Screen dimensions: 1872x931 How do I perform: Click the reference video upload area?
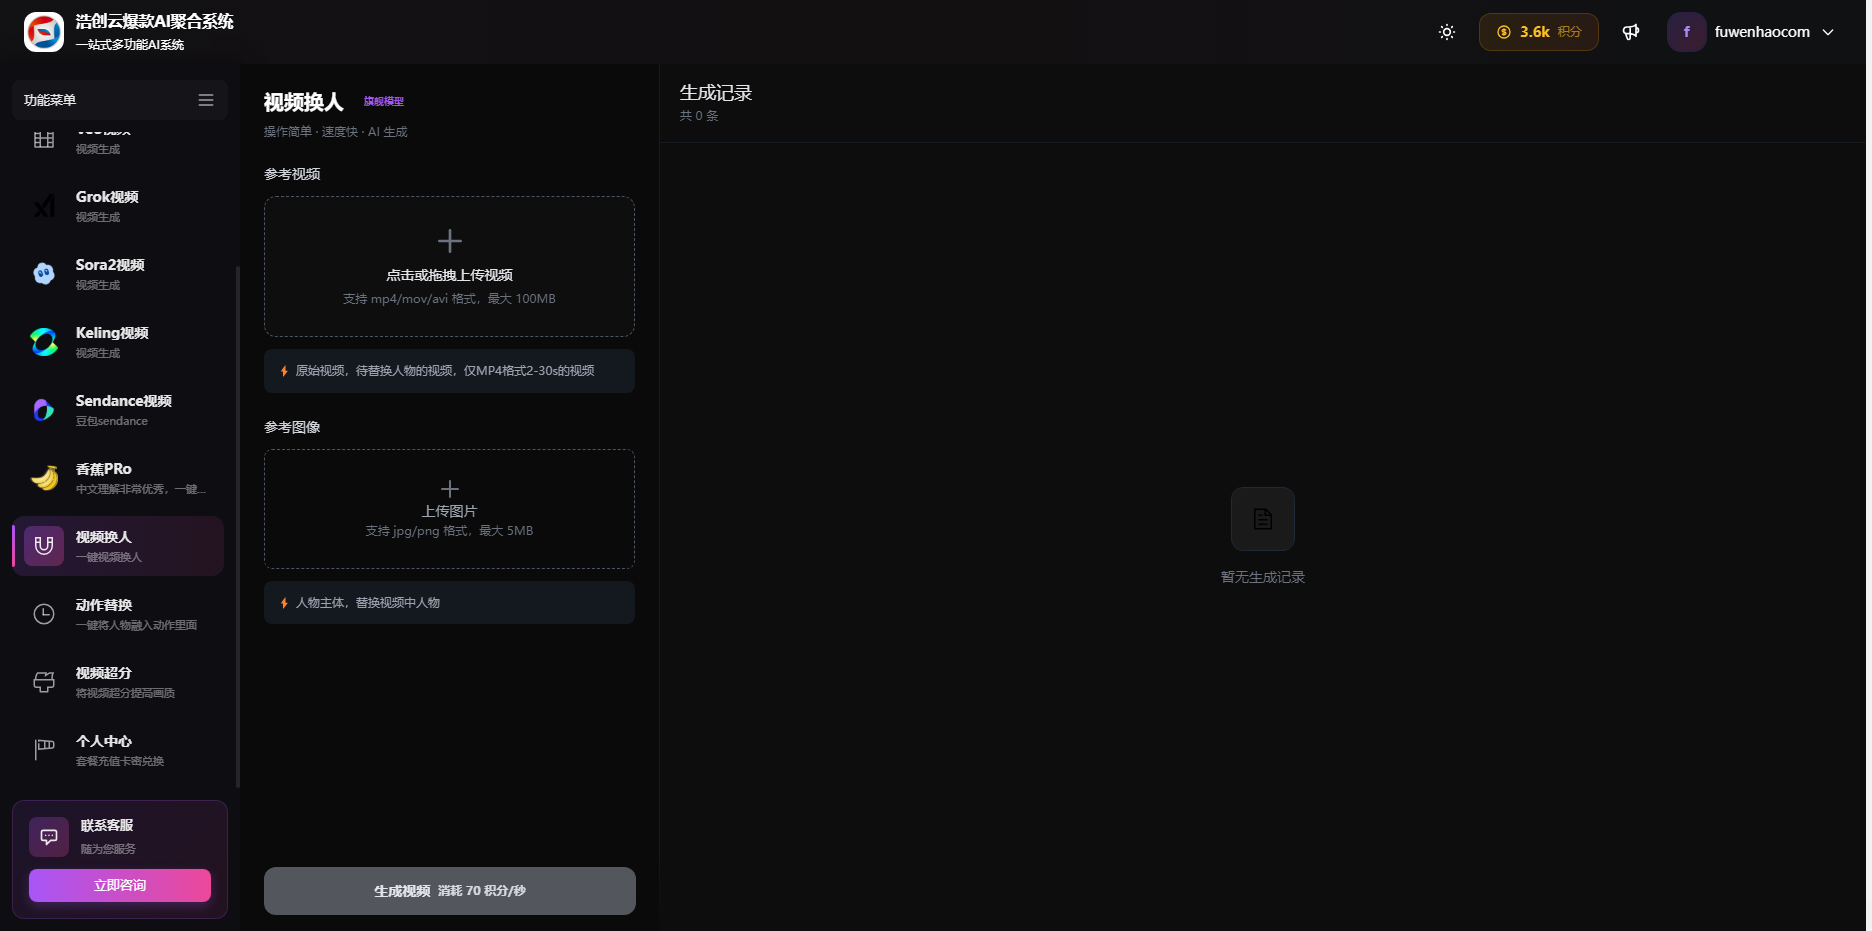[x=449, y=266]
